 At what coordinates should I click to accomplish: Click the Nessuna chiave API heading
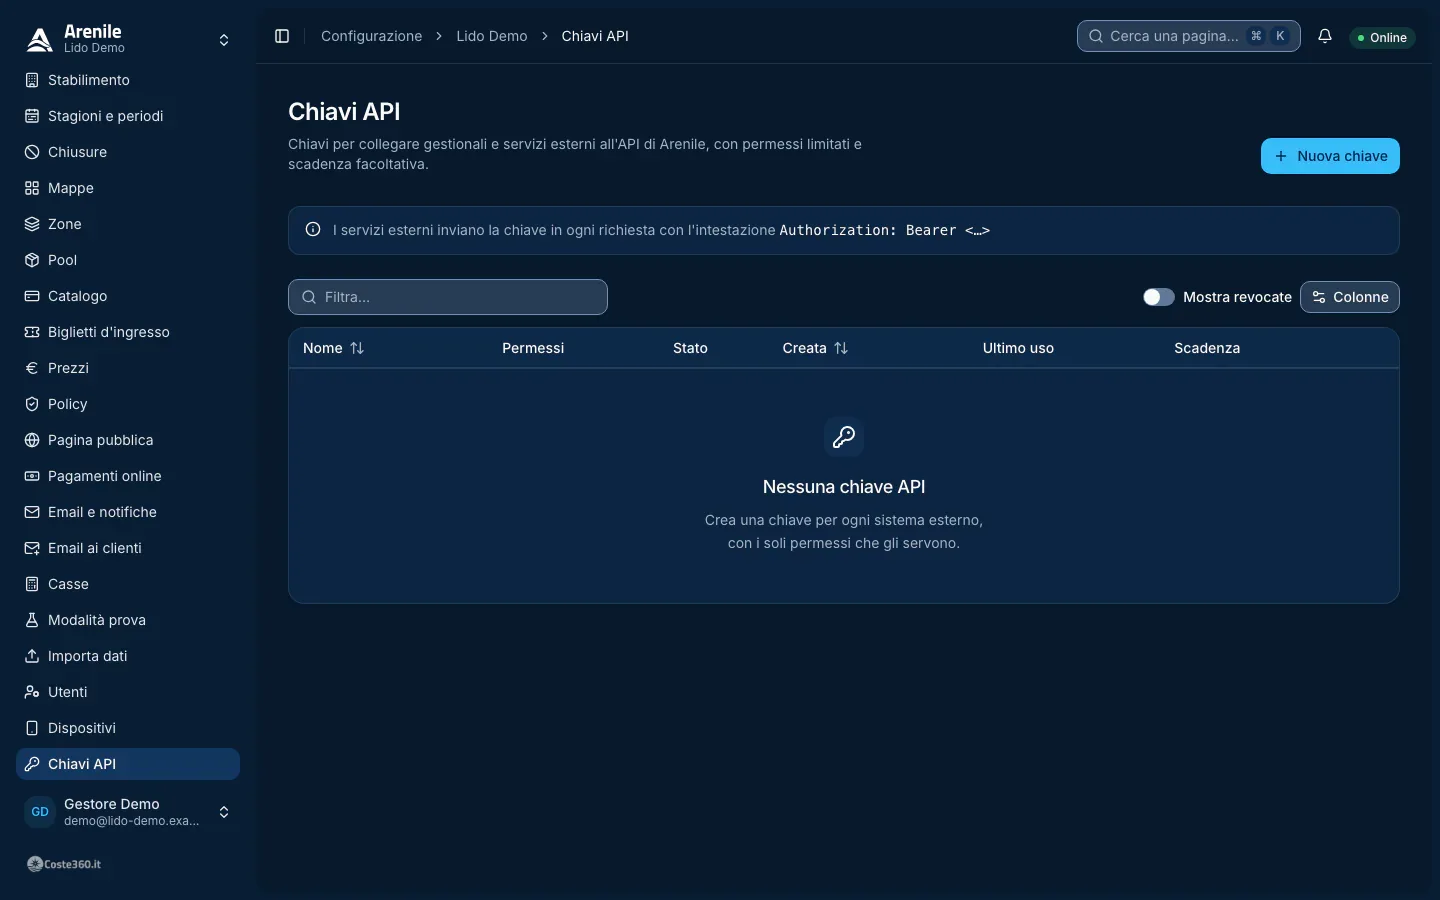click(x=844, y=487)
